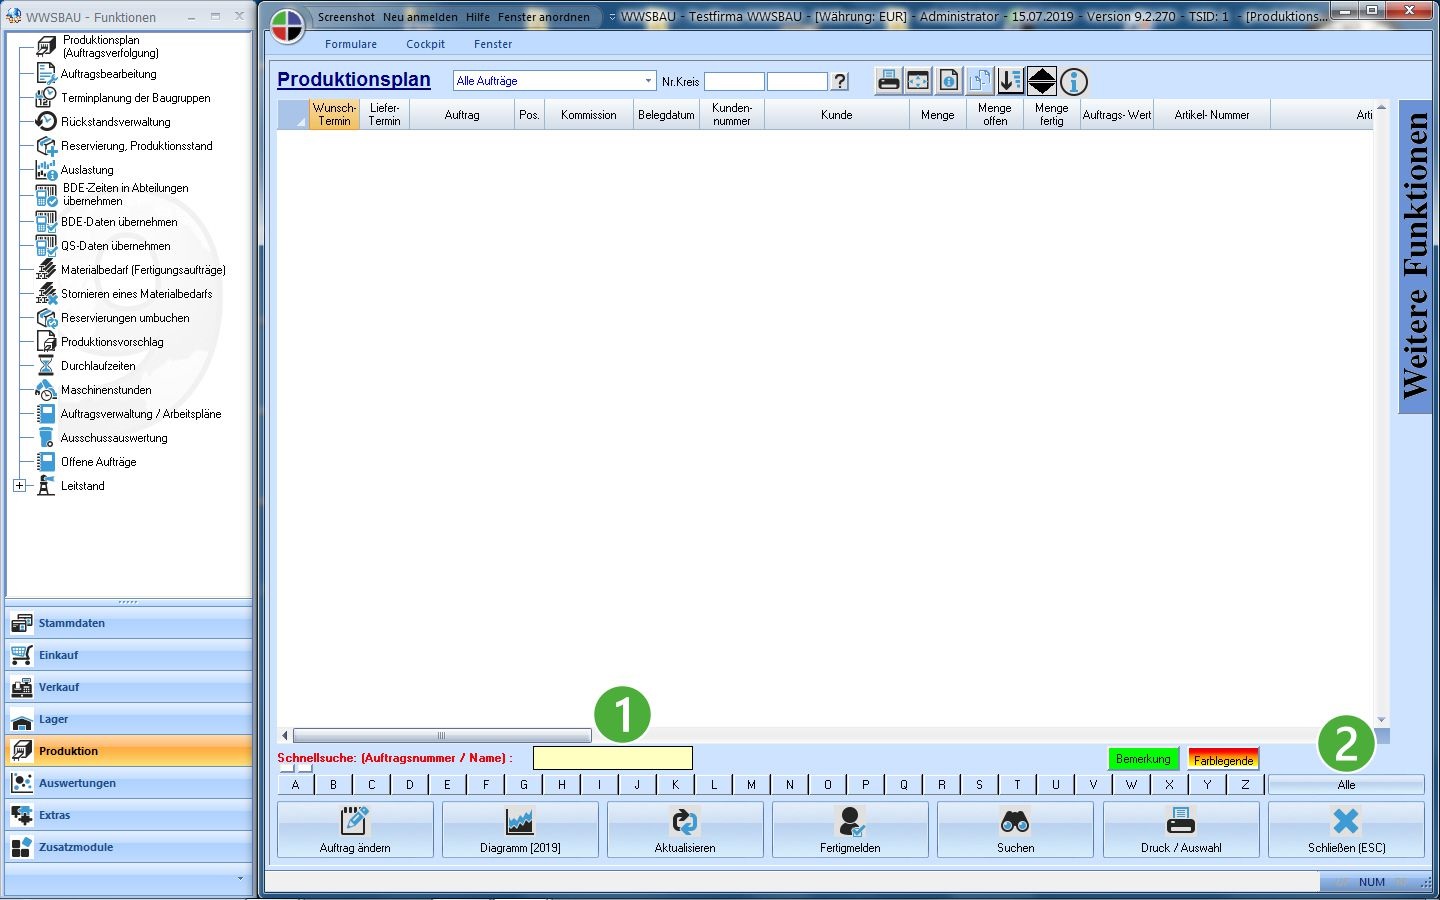Screen dimensions: 1440x900
Task: Click the document info icon in toolbar
Action: pos(949,81)
